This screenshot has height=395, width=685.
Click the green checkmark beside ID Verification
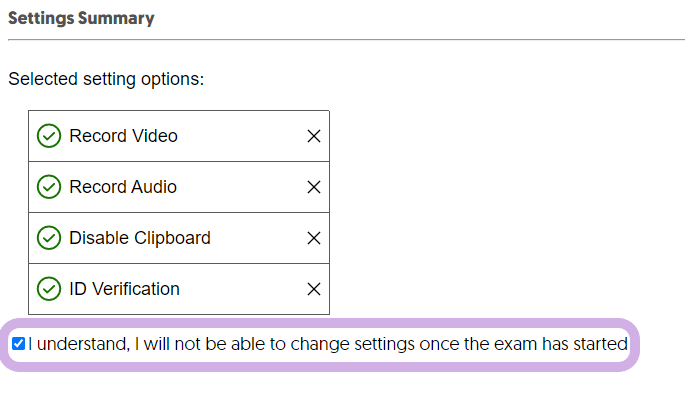click(x=49, y=289)
